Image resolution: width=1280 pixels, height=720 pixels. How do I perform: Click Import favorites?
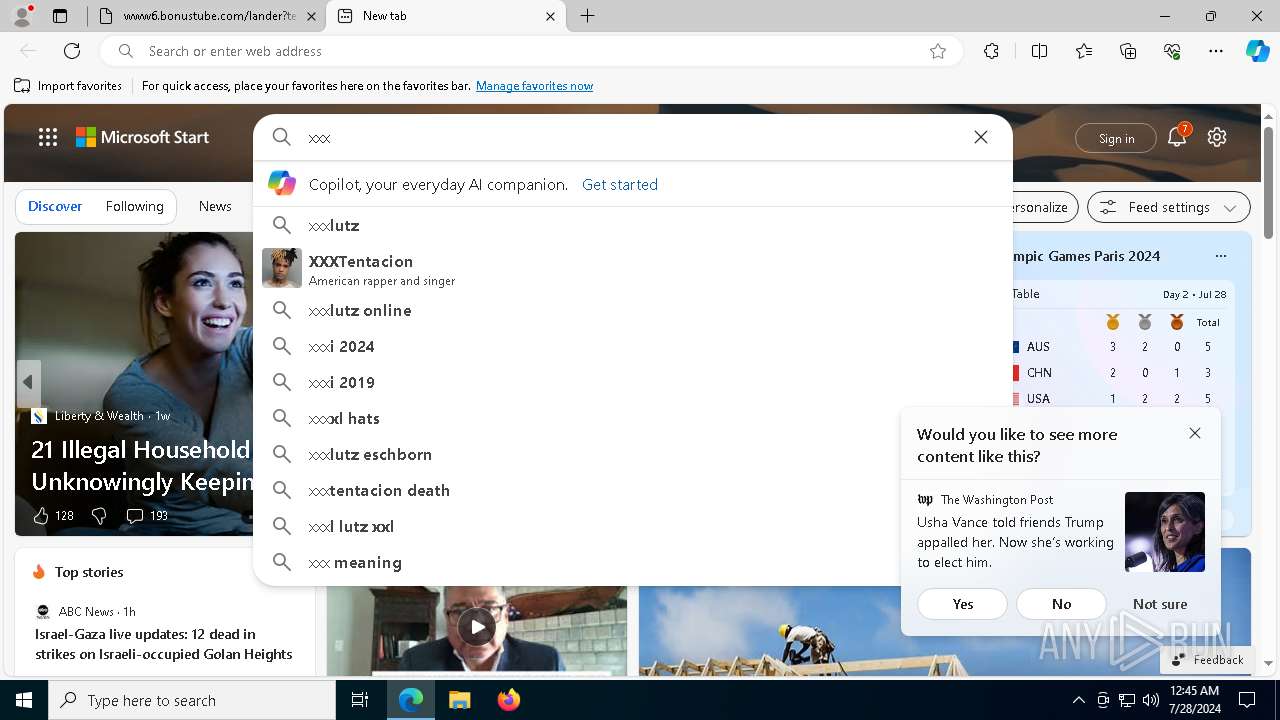[68, 86]
